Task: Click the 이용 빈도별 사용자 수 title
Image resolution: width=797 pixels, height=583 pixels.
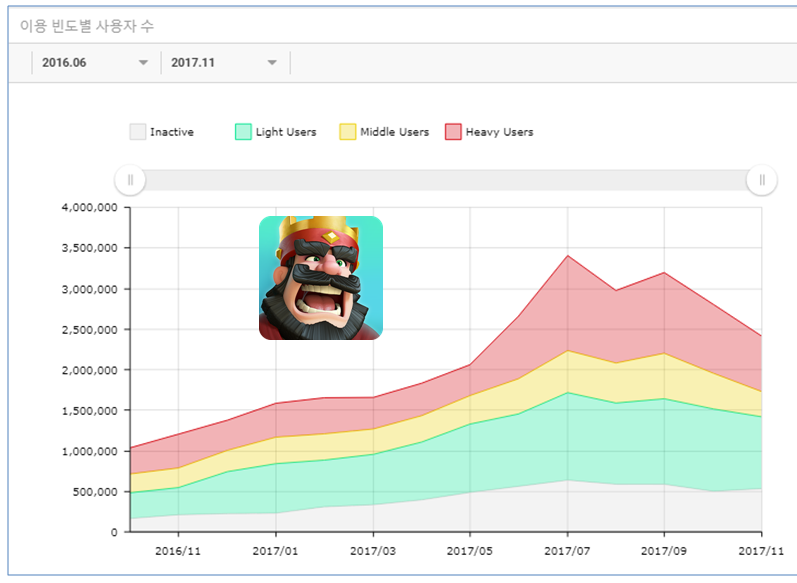Action: click(87, 26)
